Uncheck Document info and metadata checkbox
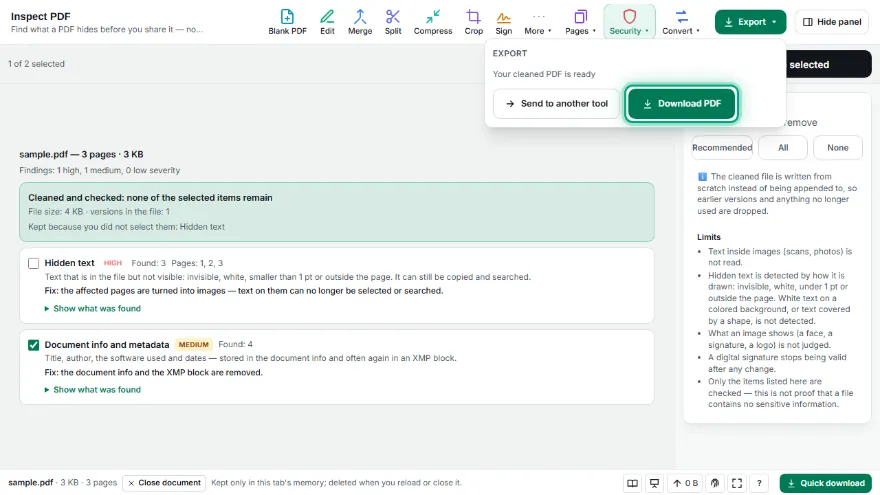The height and width of the screenshot is (495, 880). 34,345
